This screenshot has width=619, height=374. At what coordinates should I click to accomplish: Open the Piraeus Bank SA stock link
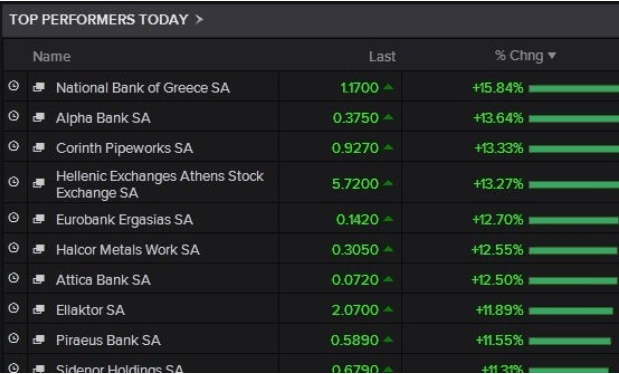click(109, 340)
